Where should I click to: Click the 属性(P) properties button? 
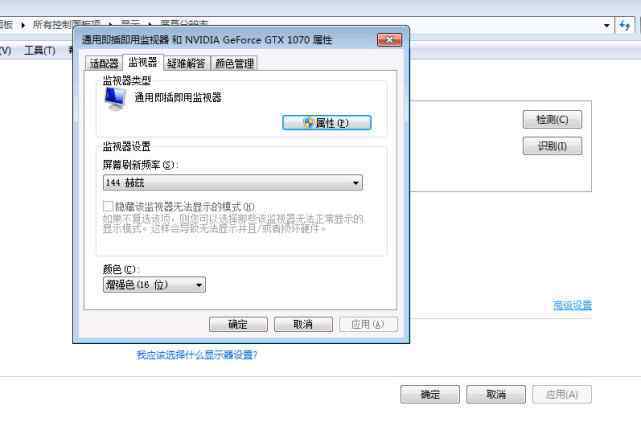tap(327, 123)
